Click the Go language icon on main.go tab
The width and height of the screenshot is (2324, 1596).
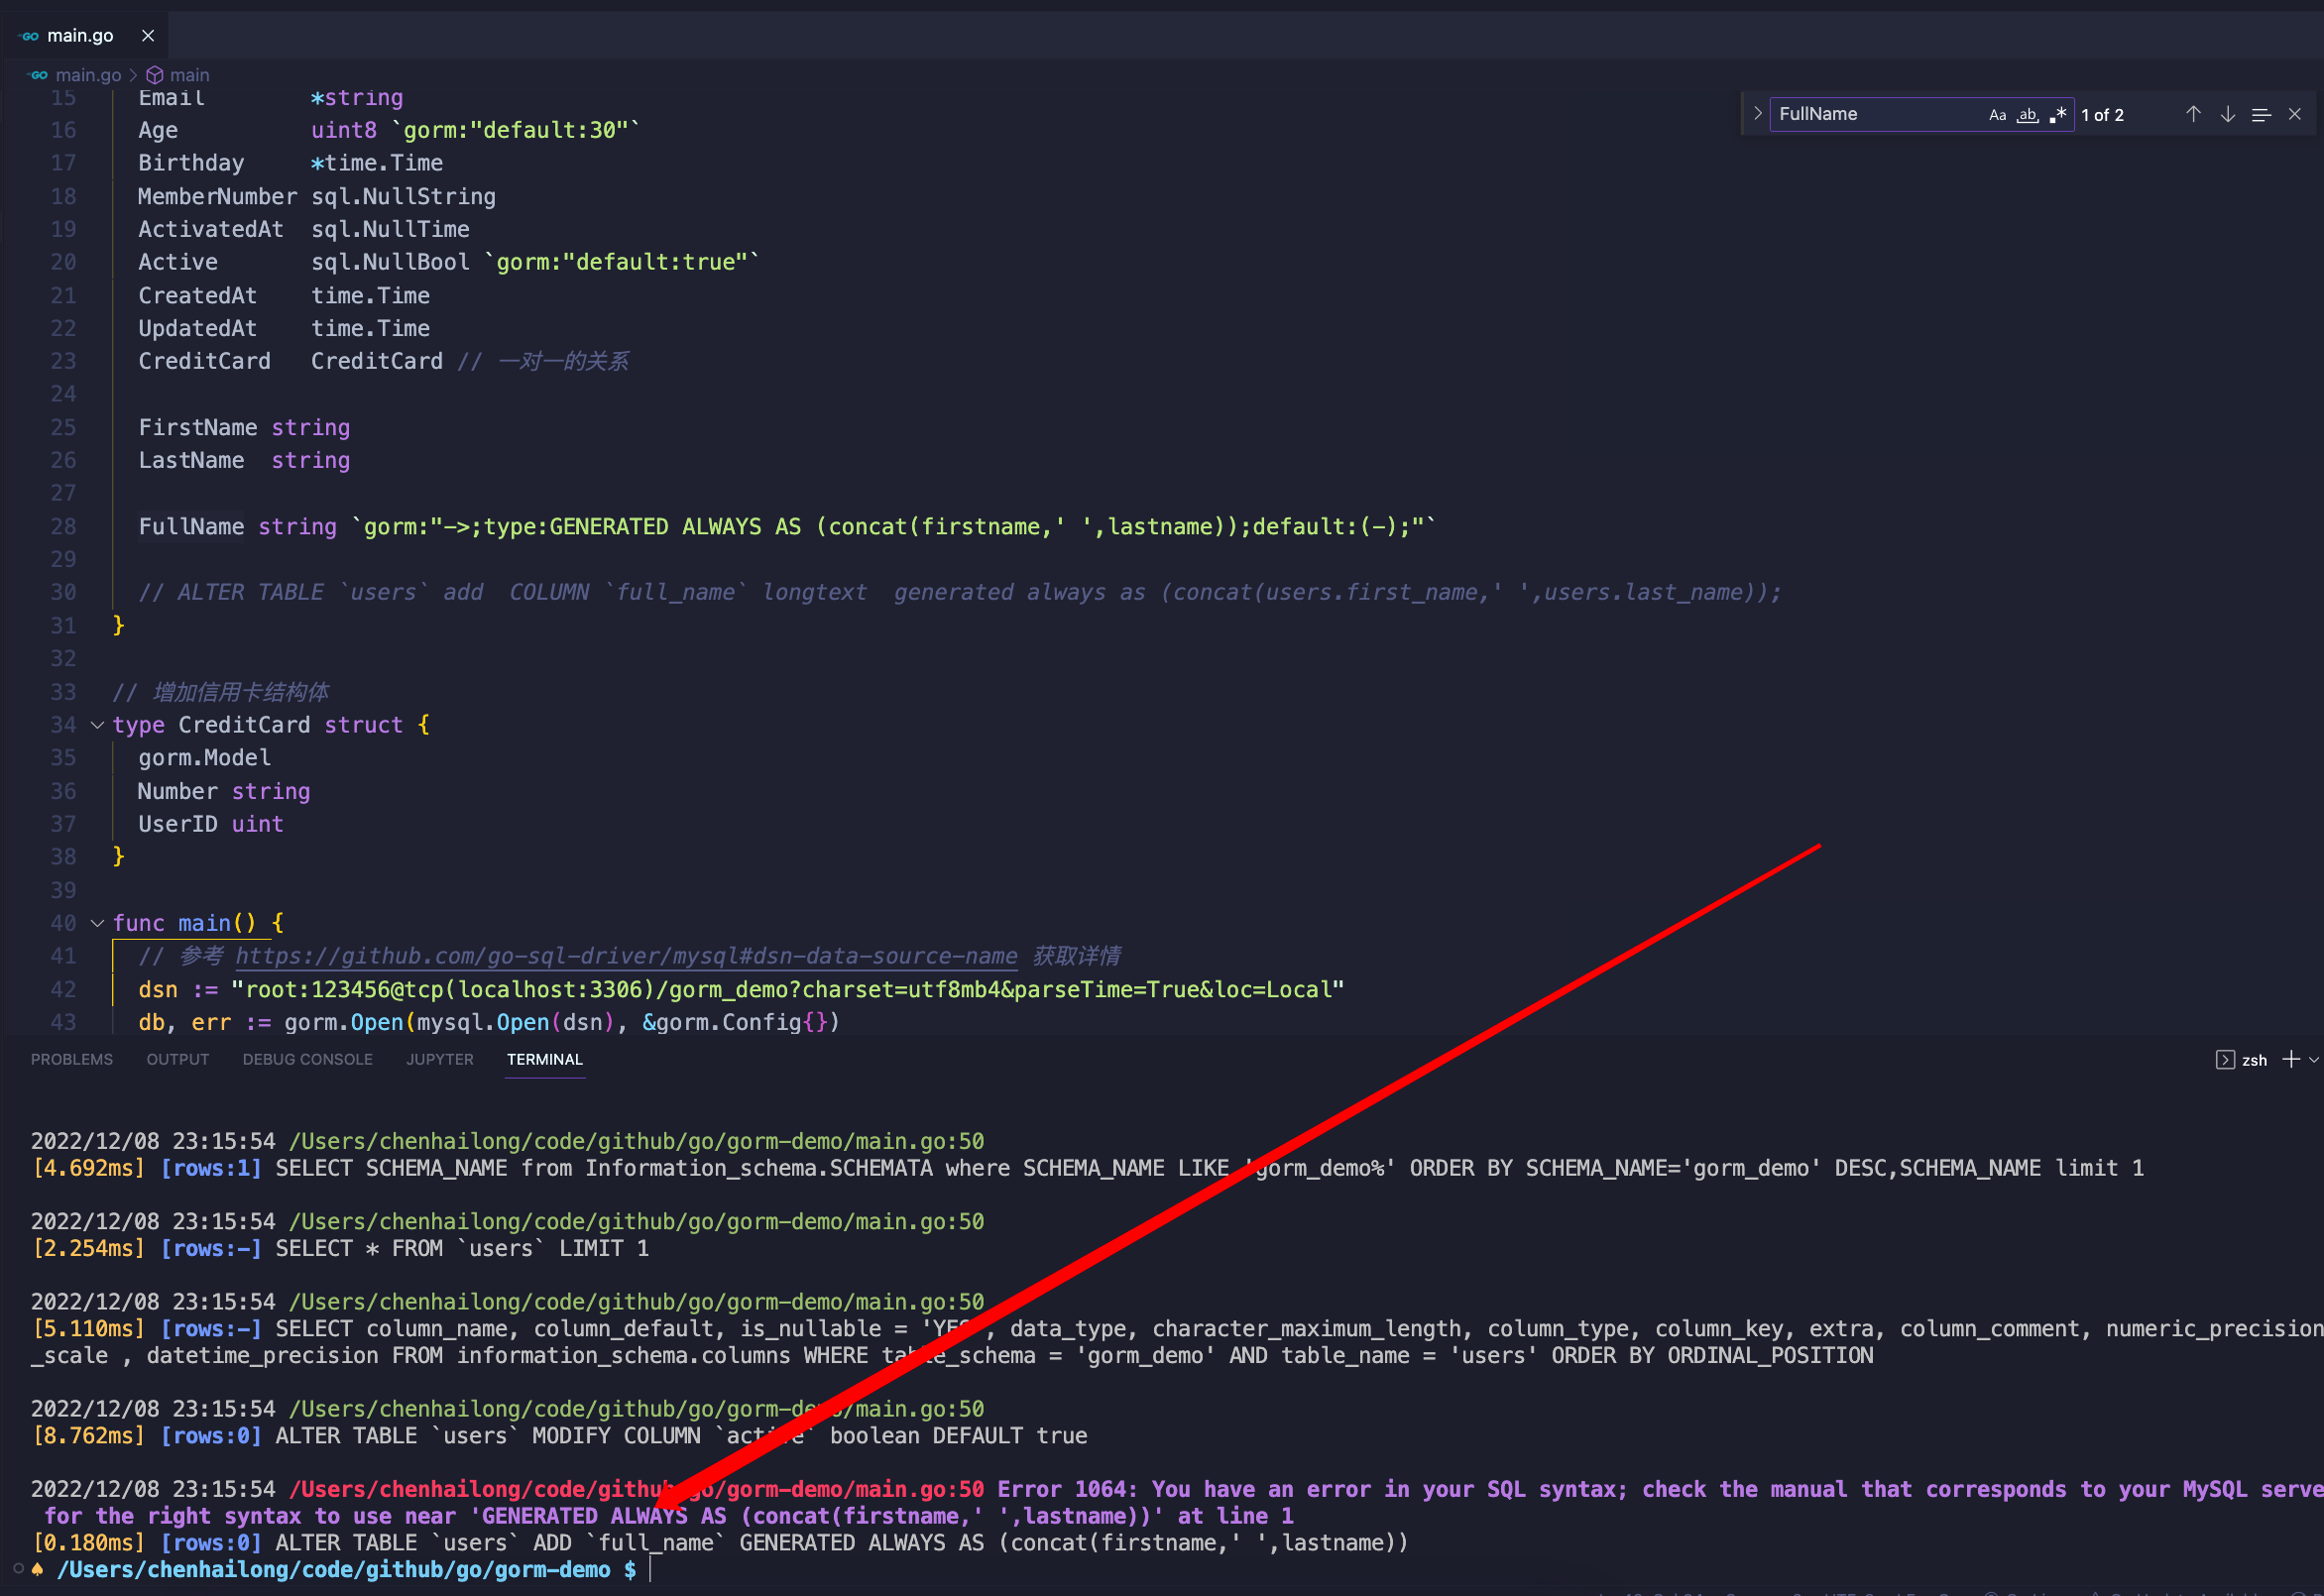27,35
